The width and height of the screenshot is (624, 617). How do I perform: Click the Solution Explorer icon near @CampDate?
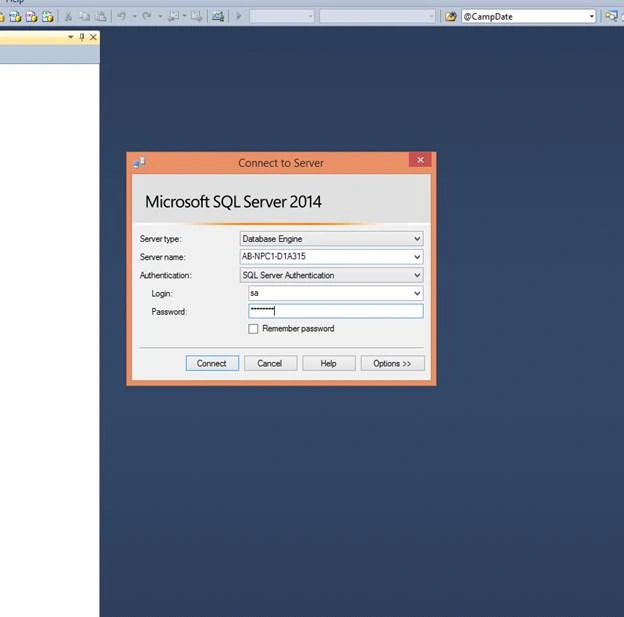(x=611, y=17)
